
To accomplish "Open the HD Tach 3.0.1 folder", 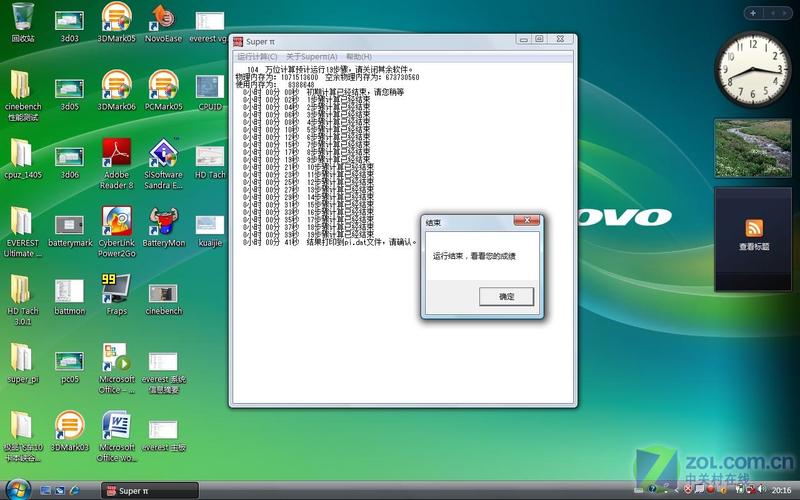I will (x=23, y=300).
